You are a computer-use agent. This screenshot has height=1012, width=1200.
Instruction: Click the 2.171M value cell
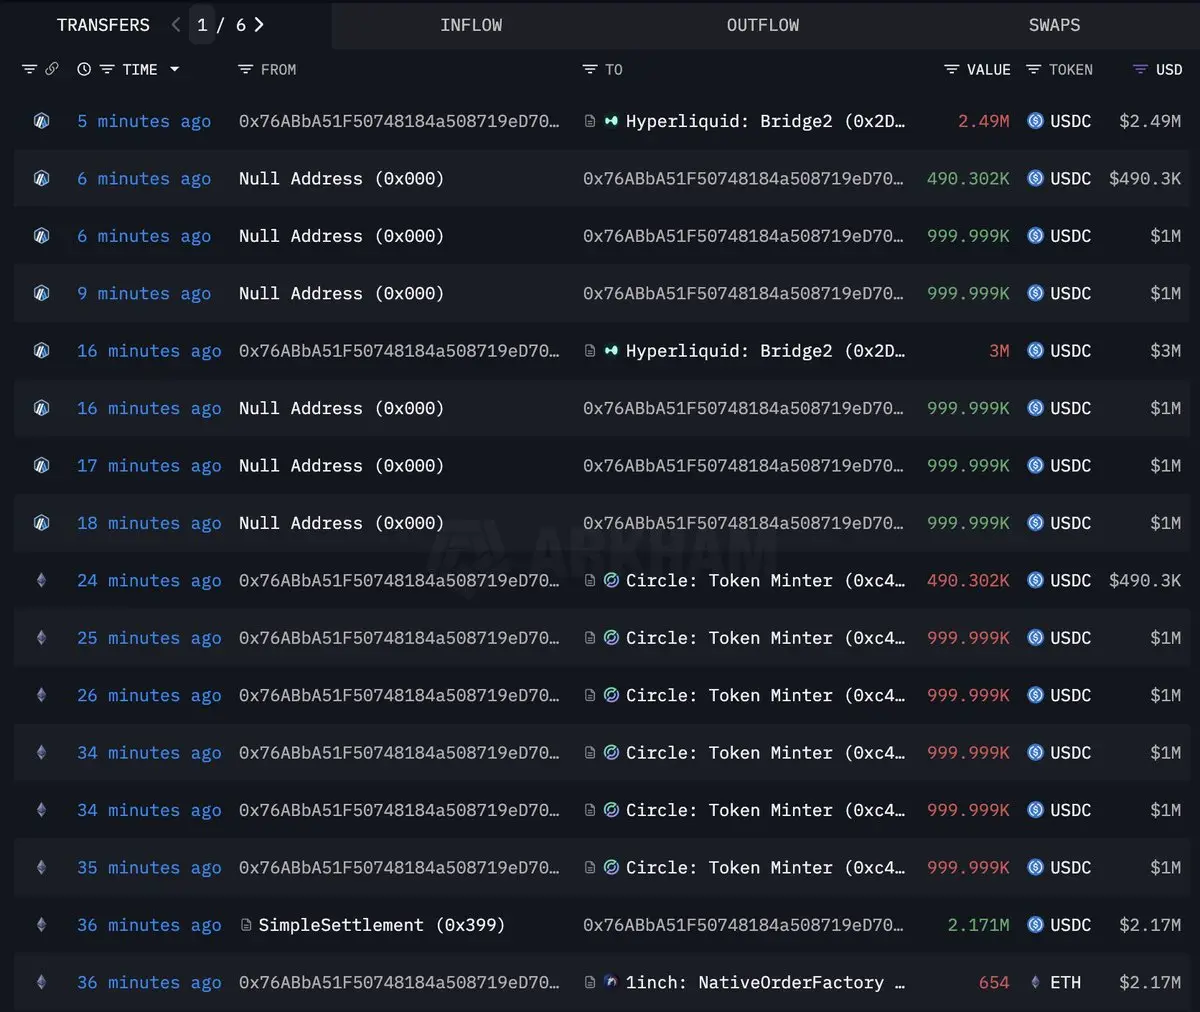tap(979, 925)
